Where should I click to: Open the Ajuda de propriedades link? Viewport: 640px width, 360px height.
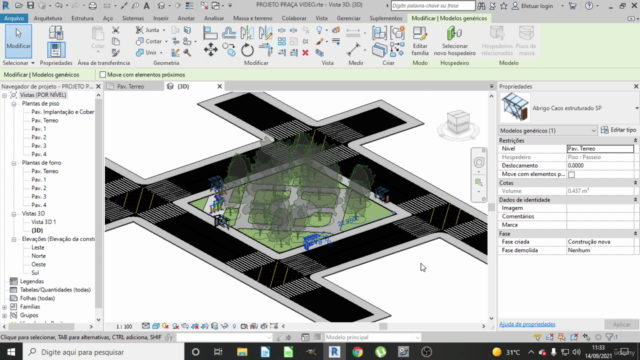[x=527, y=324]
